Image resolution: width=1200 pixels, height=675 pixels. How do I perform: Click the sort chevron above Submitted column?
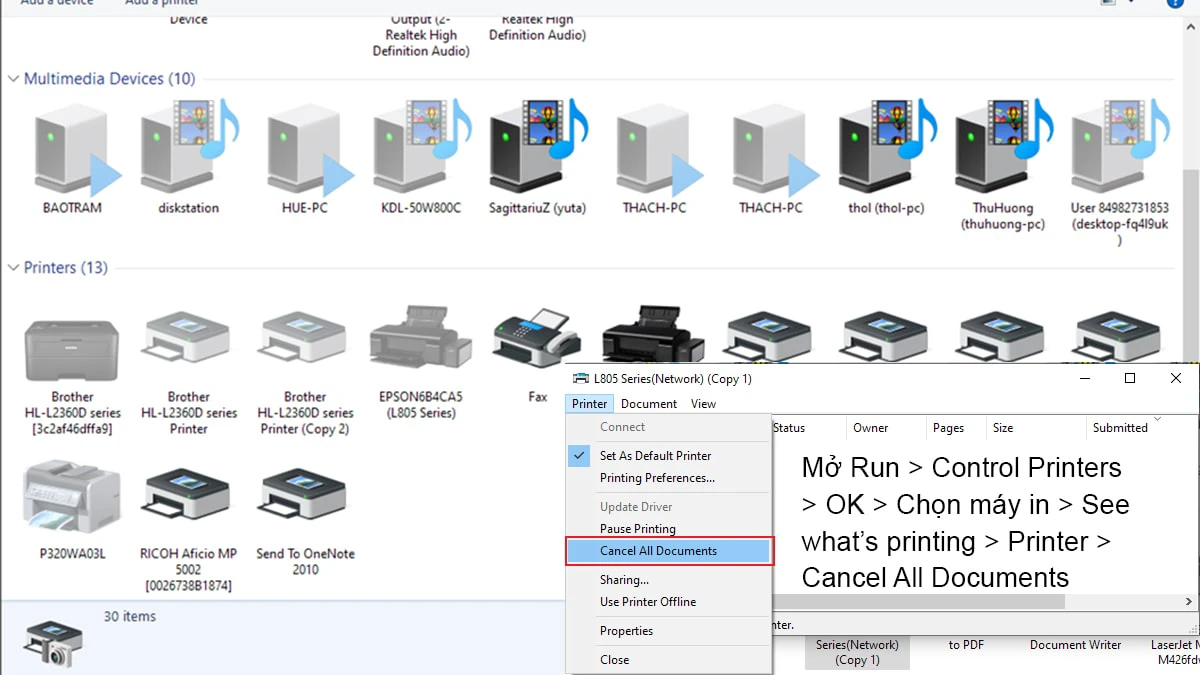1158,418
